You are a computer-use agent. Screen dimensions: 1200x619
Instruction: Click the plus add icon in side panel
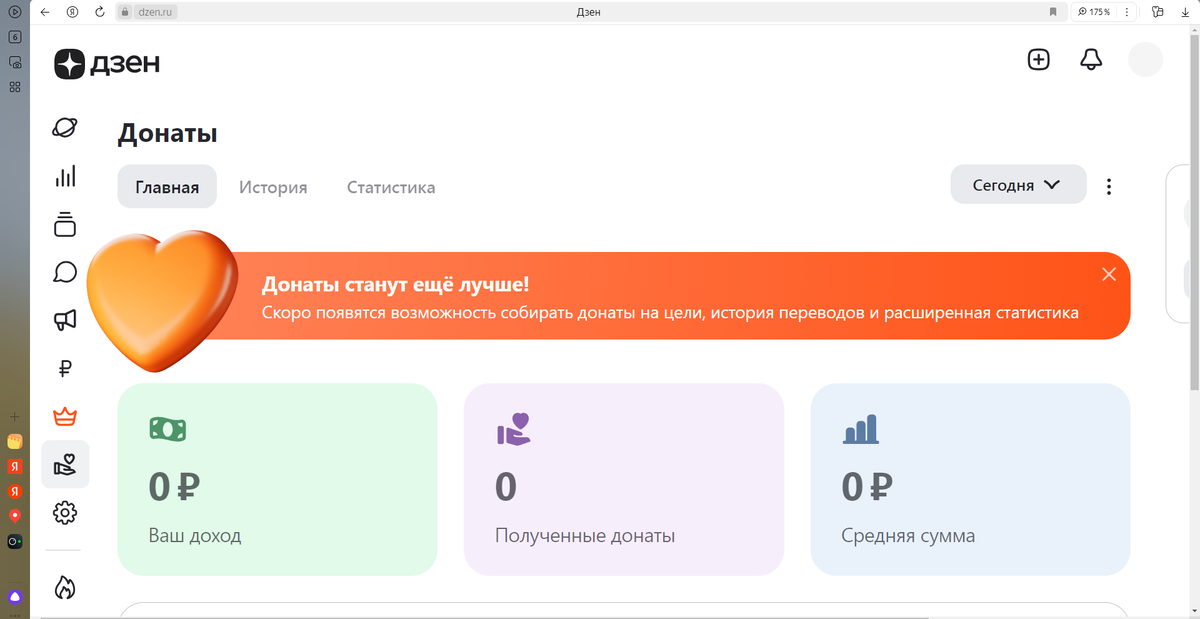point(15,415)
